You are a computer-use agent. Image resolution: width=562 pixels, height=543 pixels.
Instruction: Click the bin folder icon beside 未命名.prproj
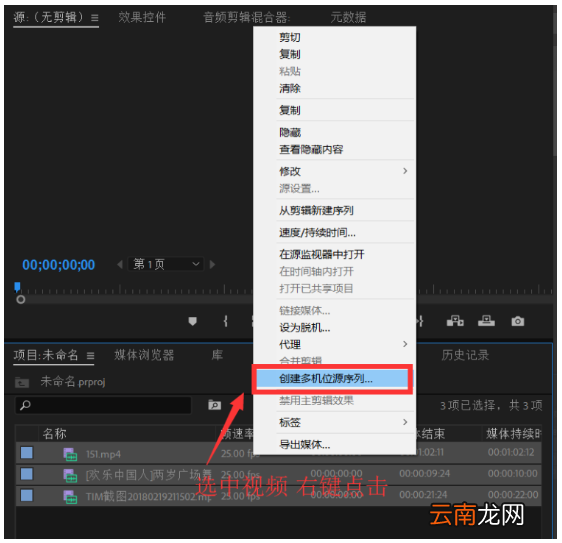pyautogui.click(x=22, y=383)
